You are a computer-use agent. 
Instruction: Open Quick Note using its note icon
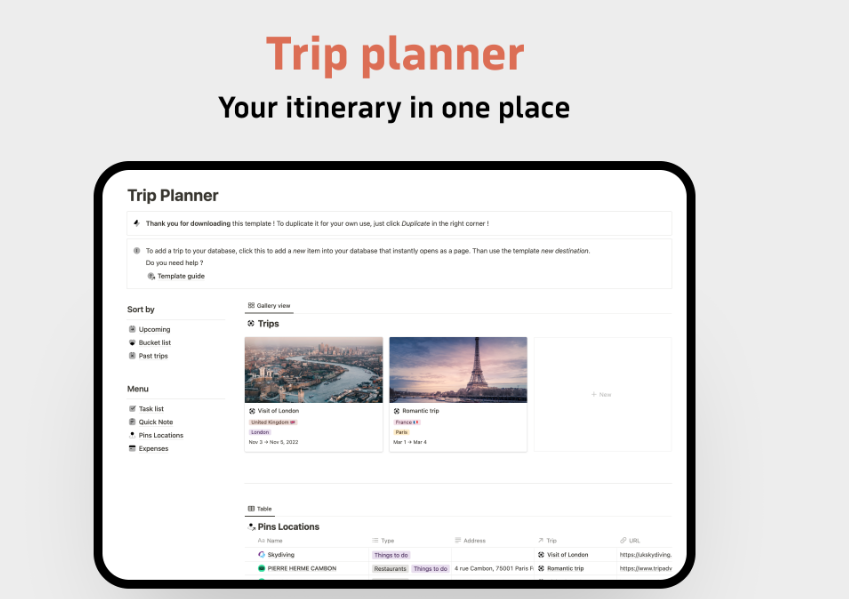pyautogui.click(x=132, y=421)
